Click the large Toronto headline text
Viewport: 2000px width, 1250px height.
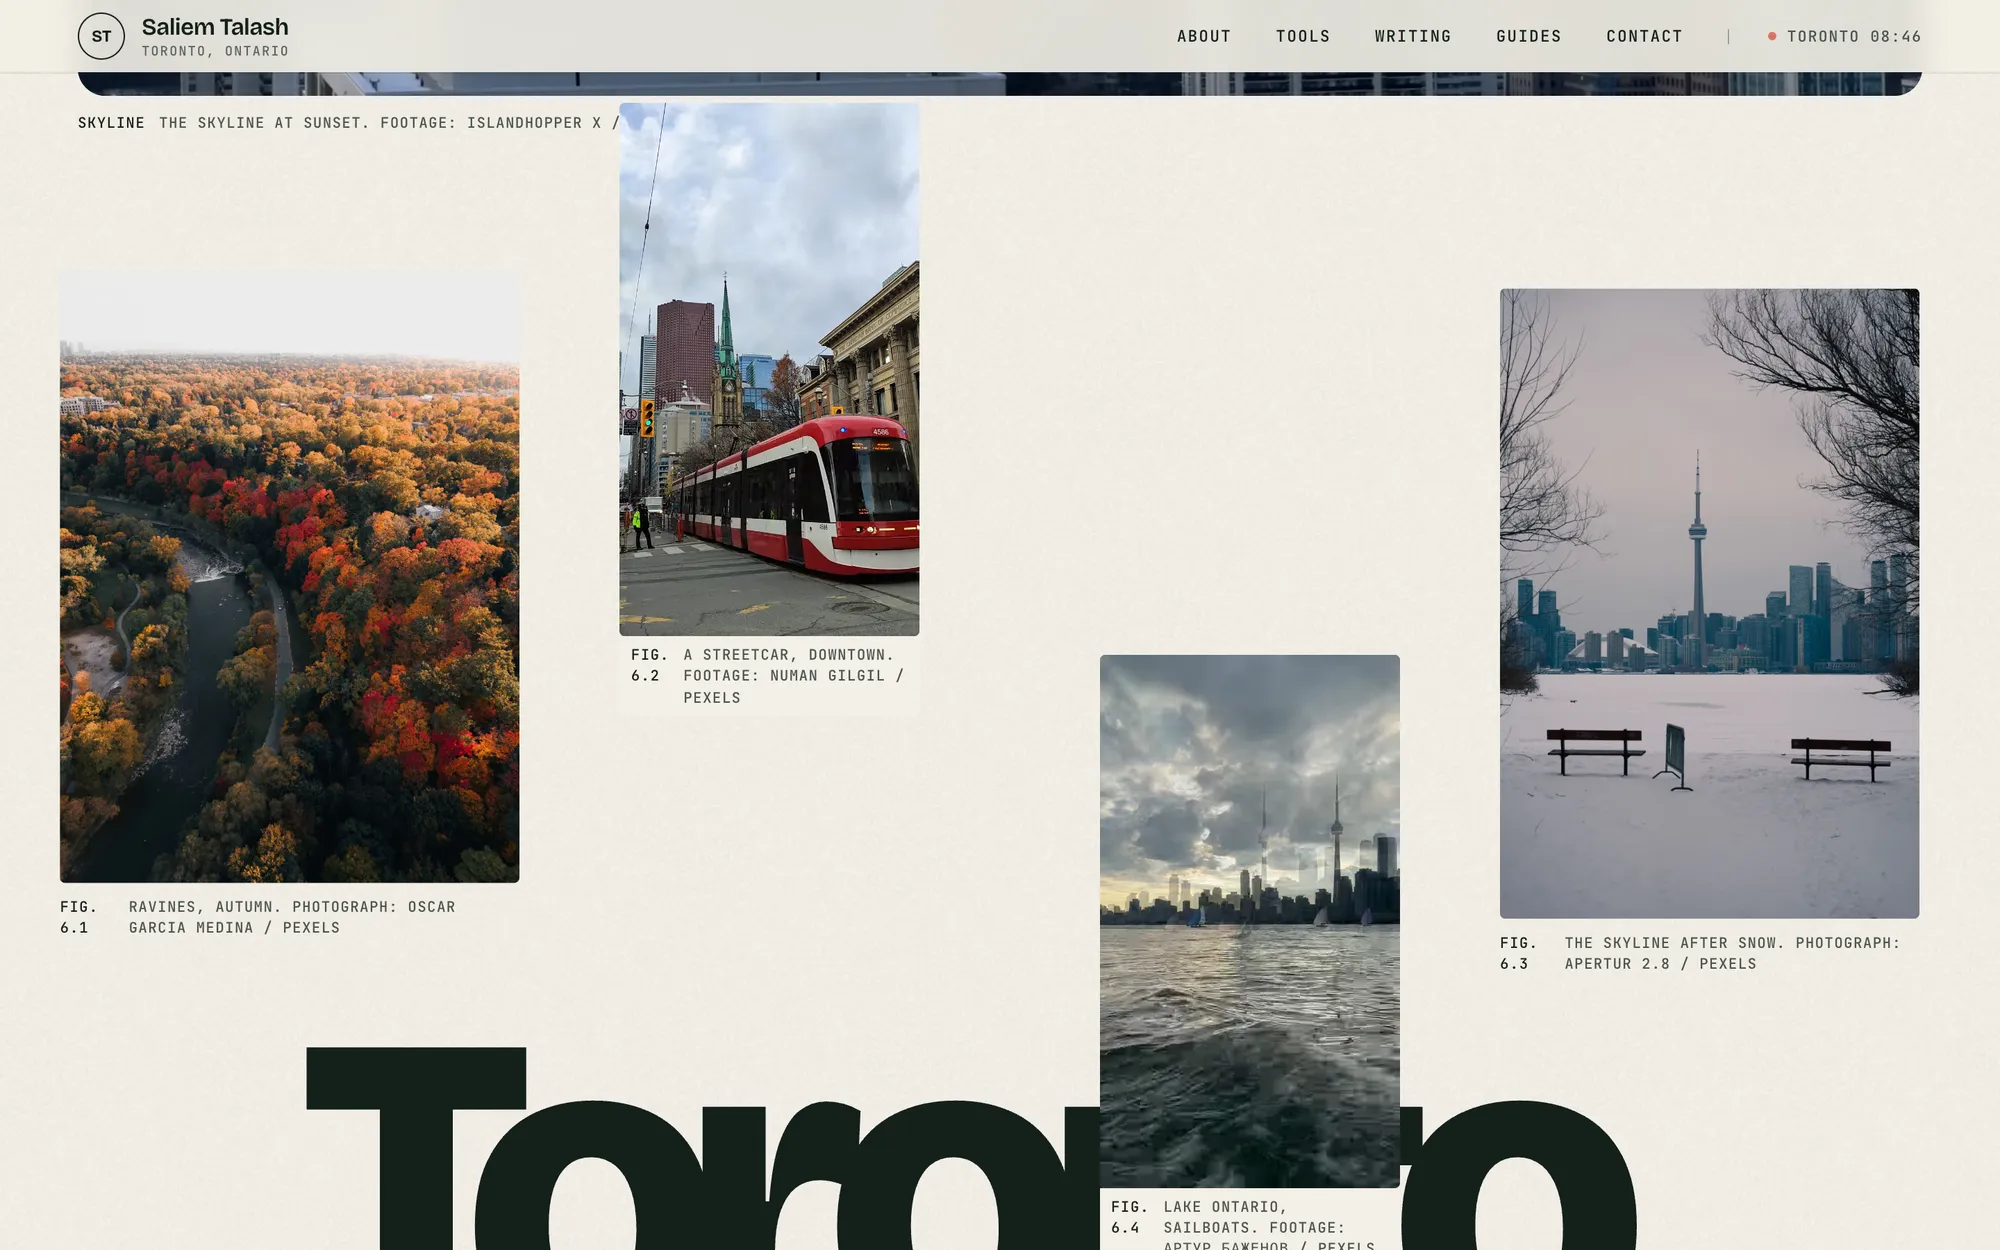(x=970, y=1148)
